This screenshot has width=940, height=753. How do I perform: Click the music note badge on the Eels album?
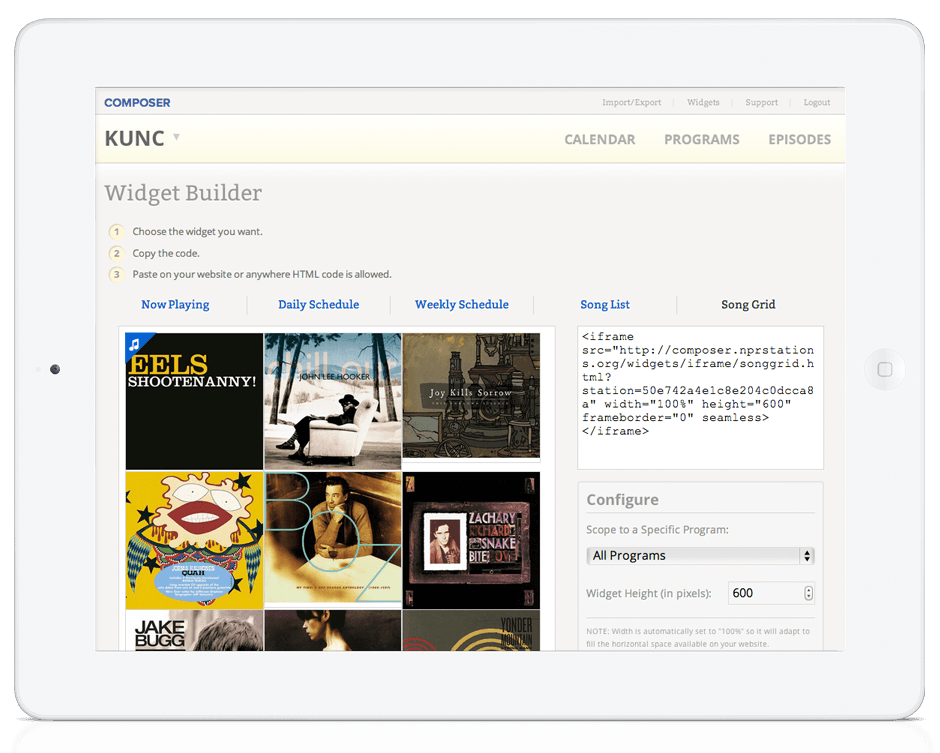coord(136,343)
